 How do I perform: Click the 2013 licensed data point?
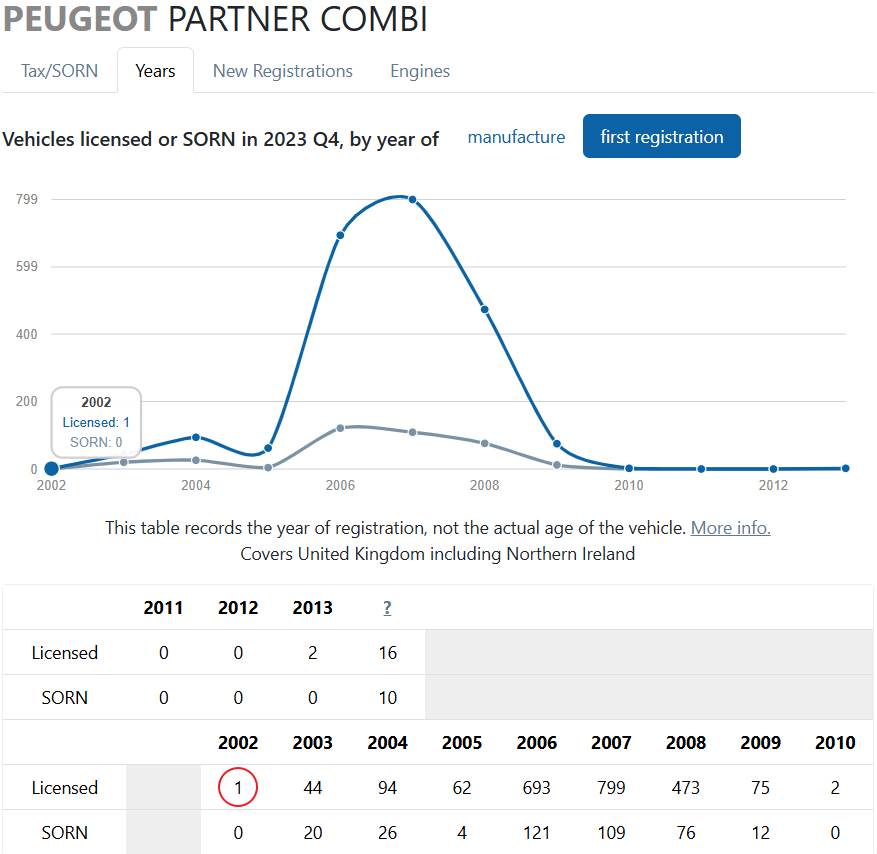[x=846, y=469]
